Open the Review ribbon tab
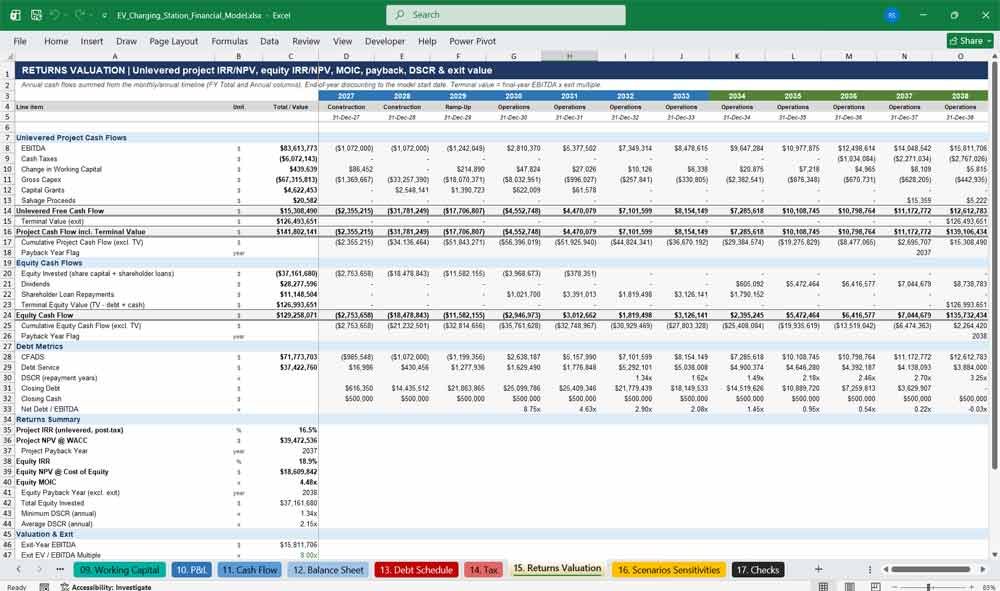The image size is (1000, 591). point(306,41)
